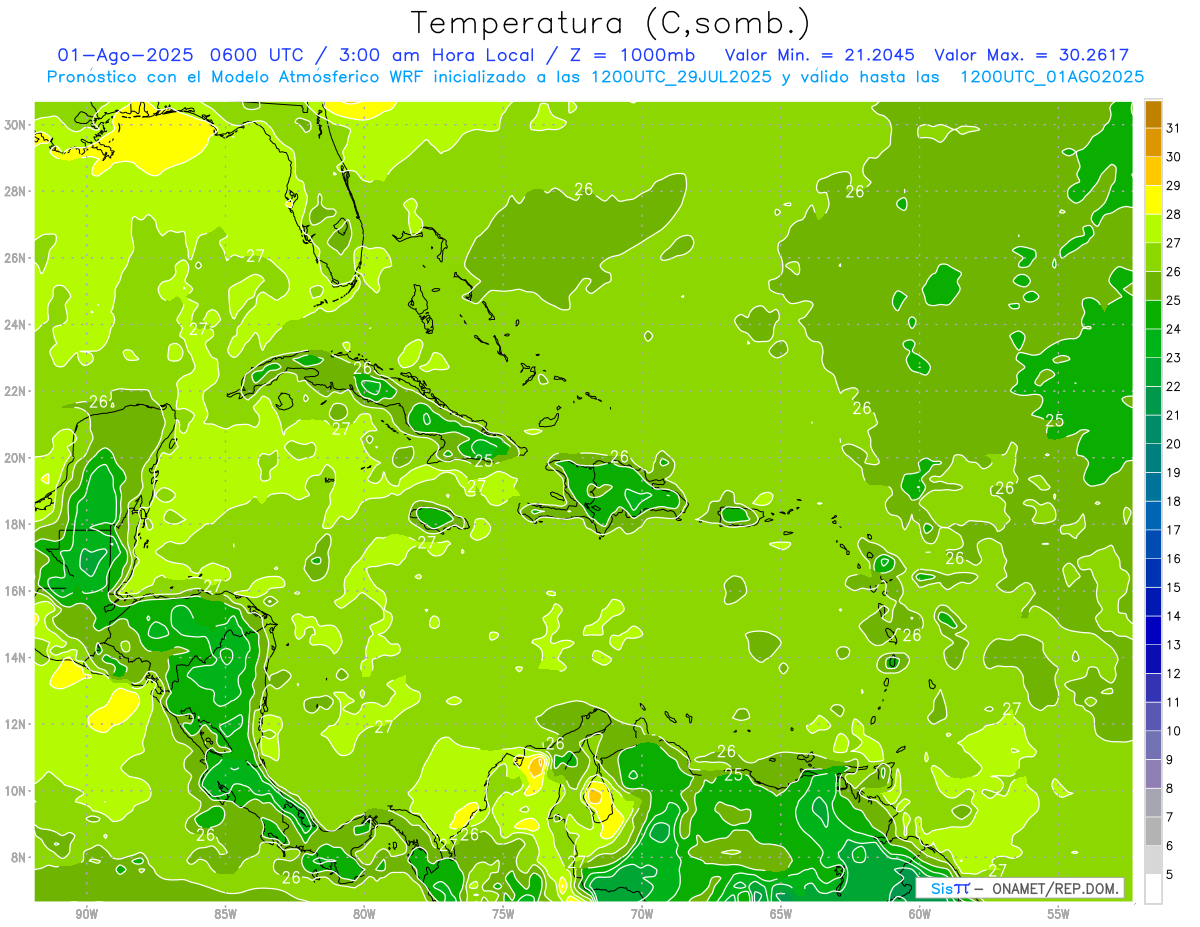Click the color scale value 29
Viewport: 1200px width, 927px height.
click(x=1174, y=185)
